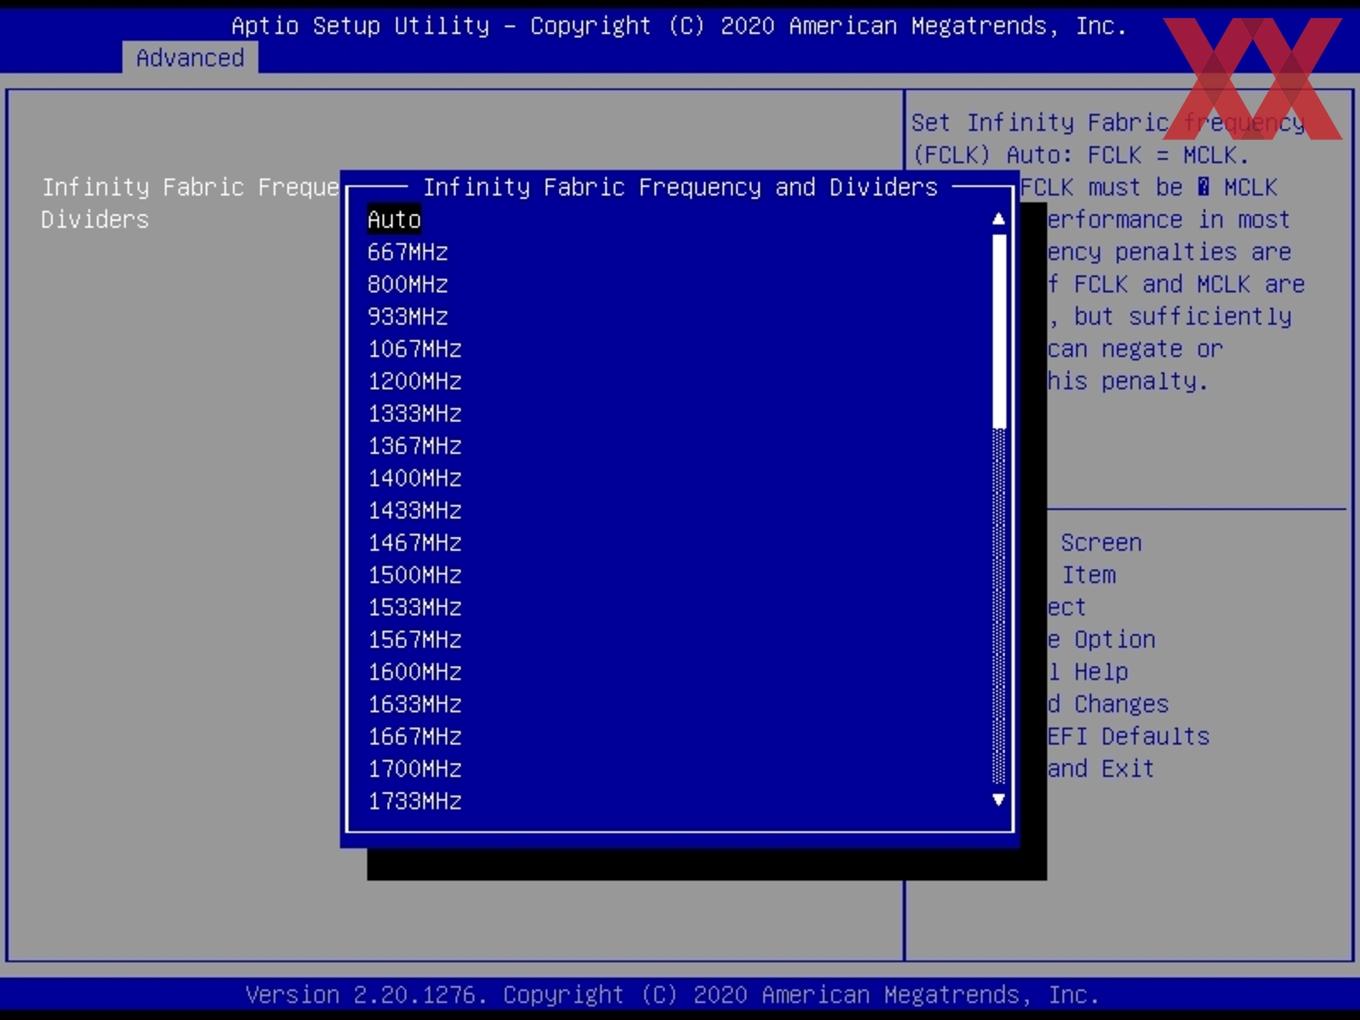Select Infinity Fabric Frequency Dividers setting
Image resolution: width=1360 pixels, height=1020 pixels.
coord(190,203)
